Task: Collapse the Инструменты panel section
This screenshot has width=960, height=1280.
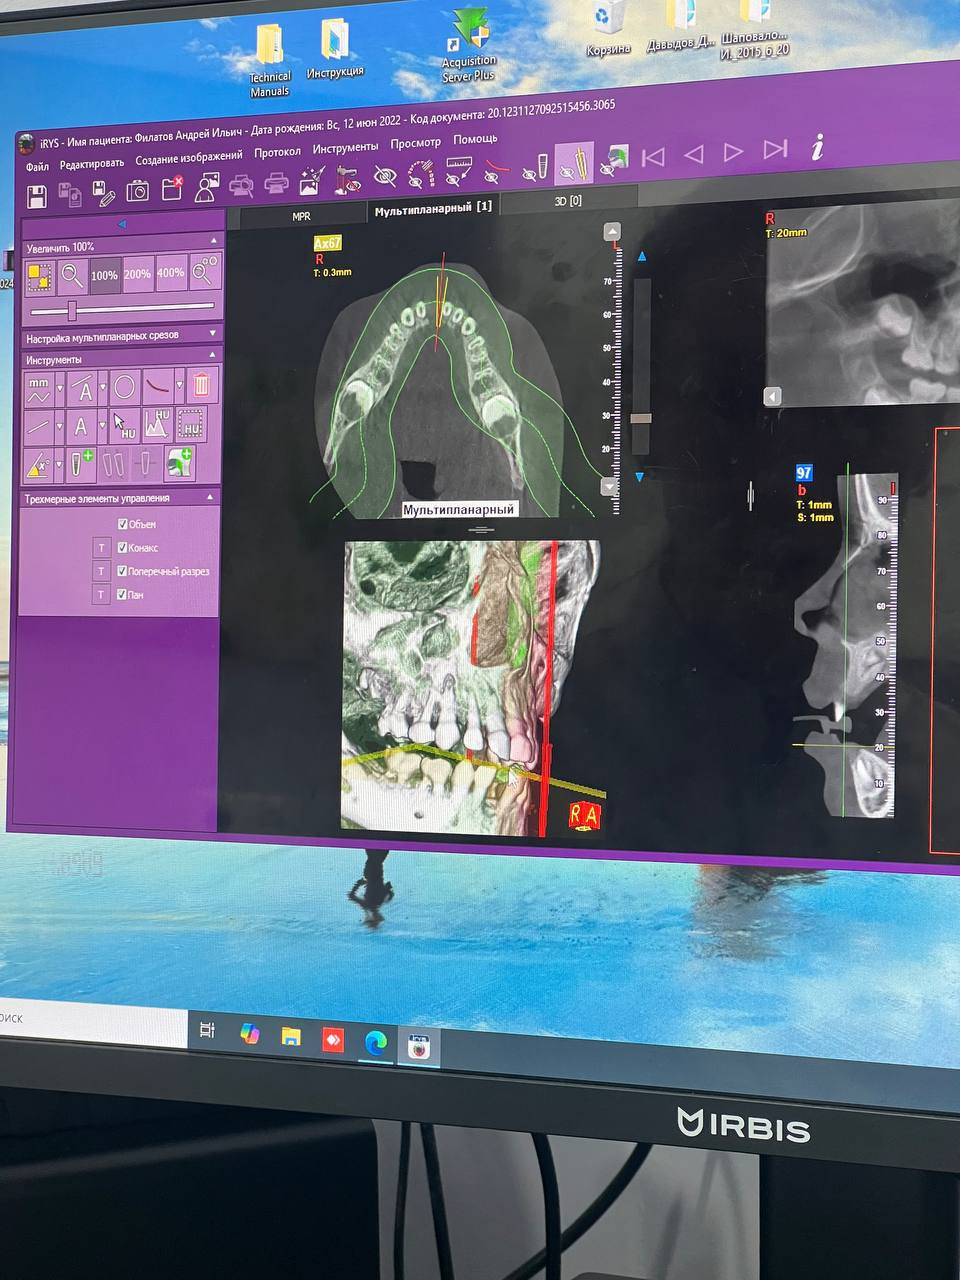Action: tap(212, 356)
